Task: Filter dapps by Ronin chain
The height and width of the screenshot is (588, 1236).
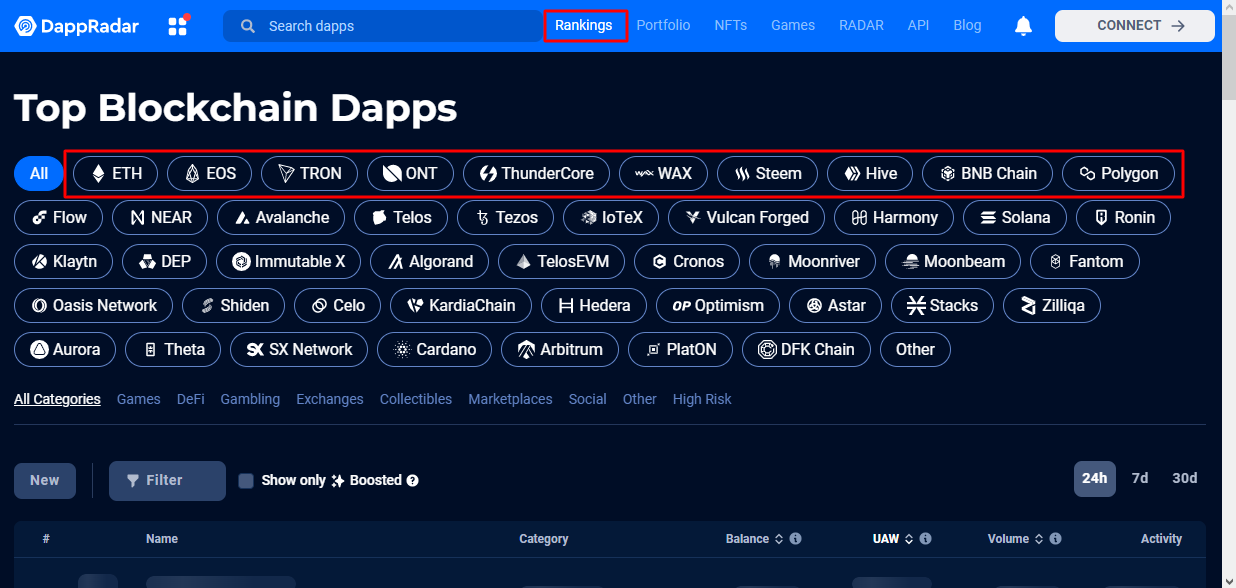Action: 1123,218
